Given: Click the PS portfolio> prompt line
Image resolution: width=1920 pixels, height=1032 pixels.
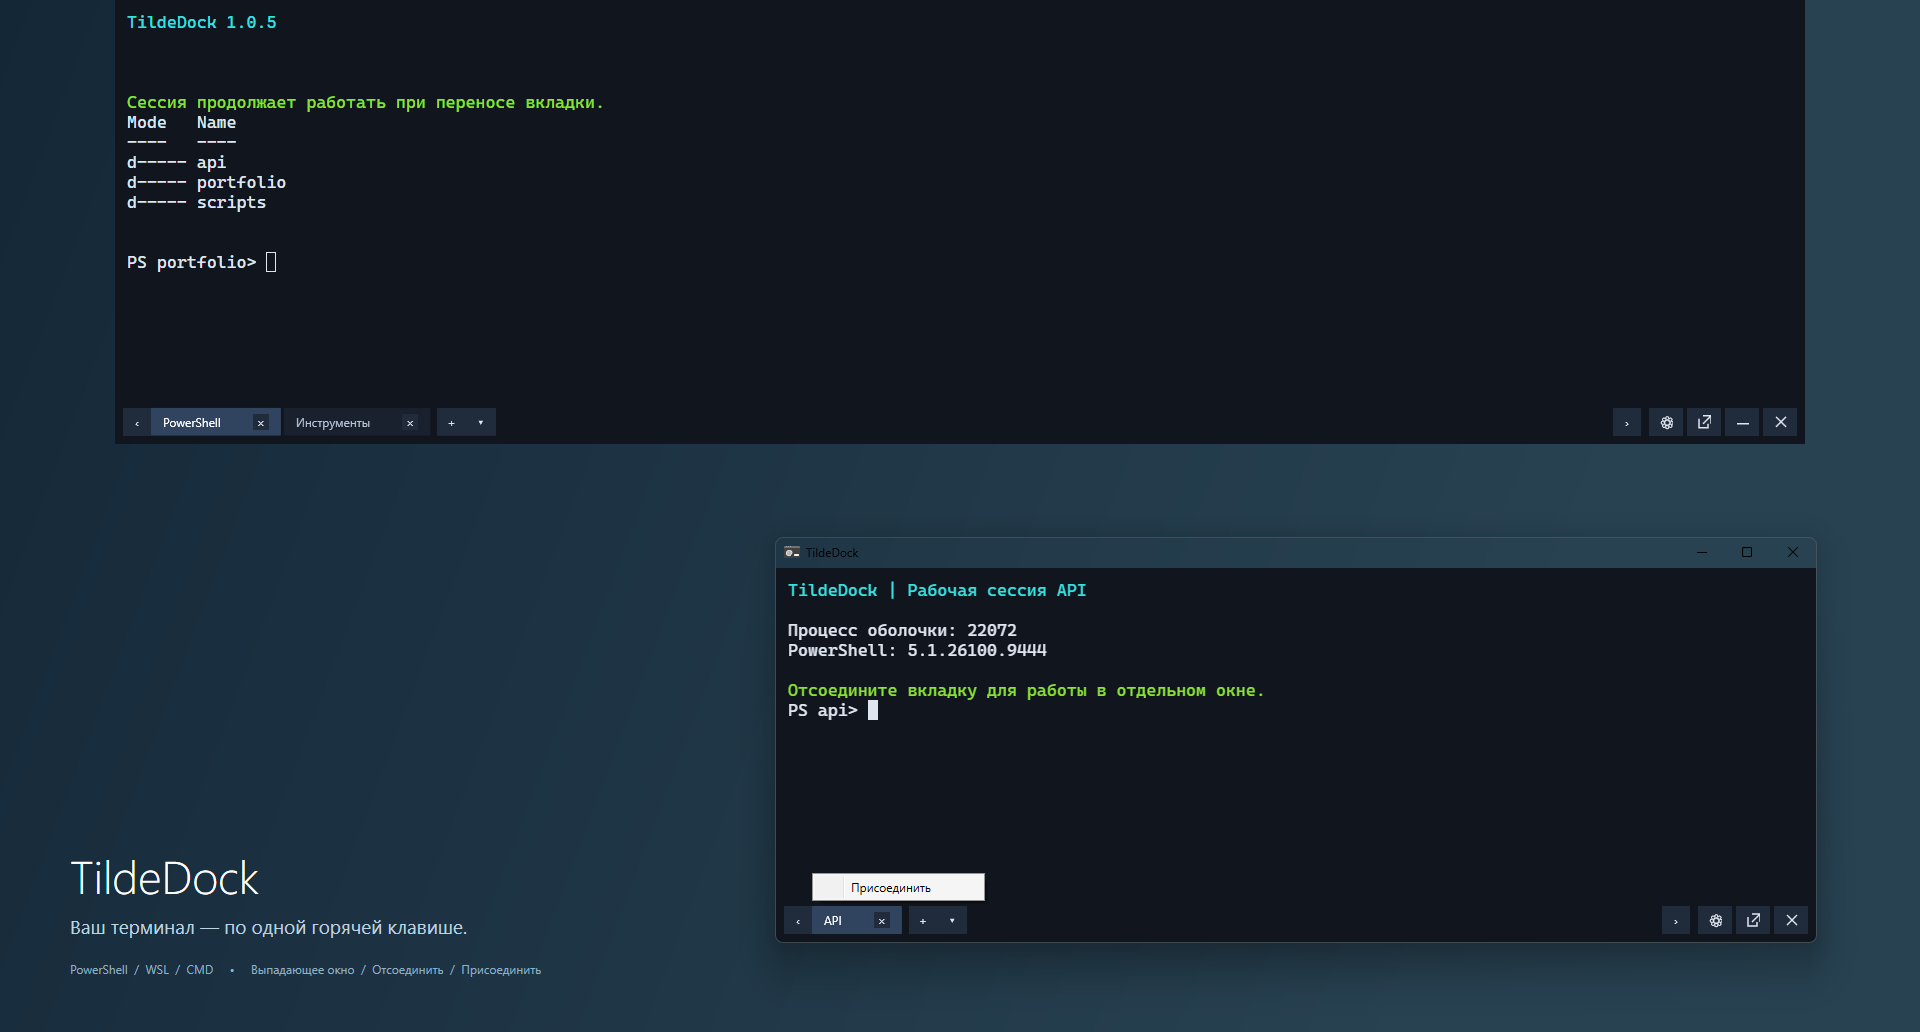Looking at the screenshot, I should click(201, 262).
